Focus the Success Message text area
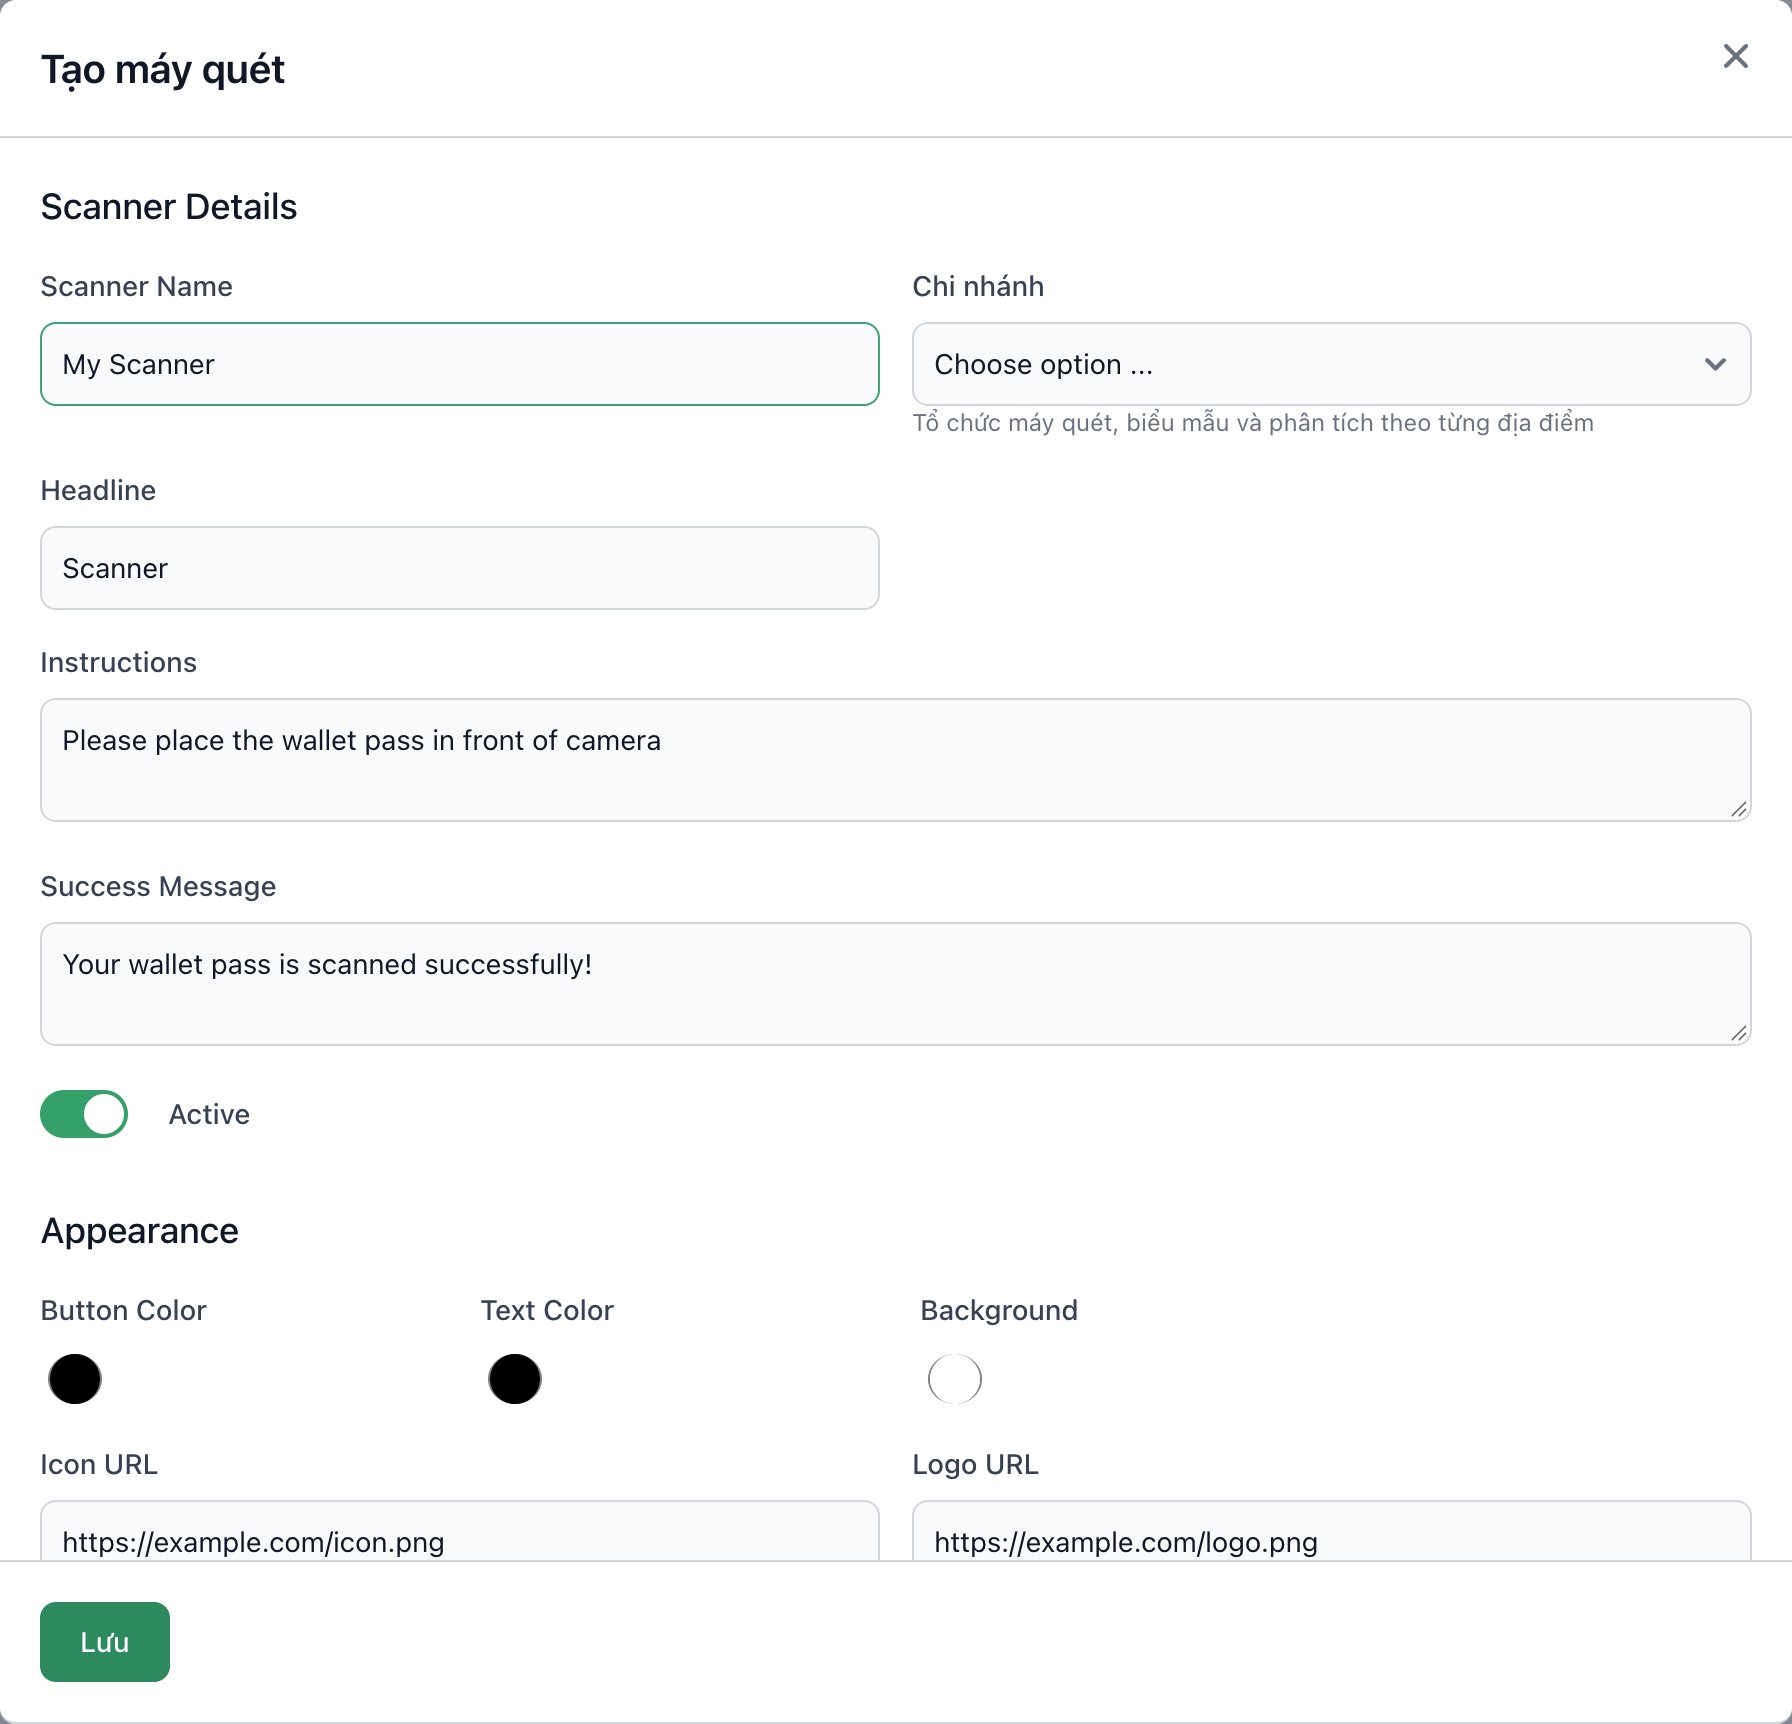1792x1724 pixels. point(895,984)
